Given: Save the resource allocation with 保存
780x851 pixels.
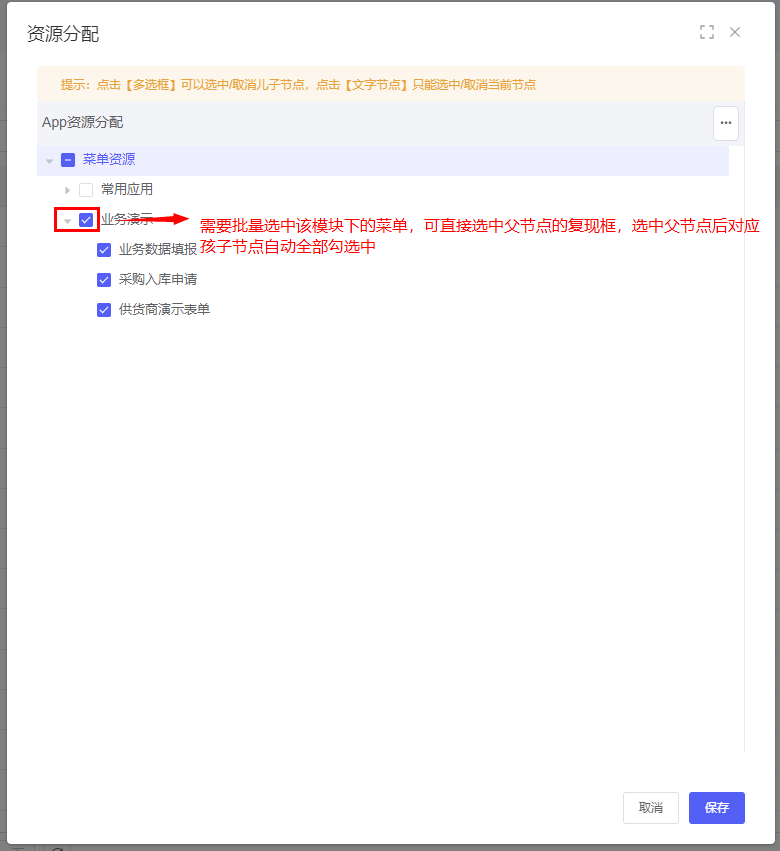Looking at the screenshot, I should (716, 808).
